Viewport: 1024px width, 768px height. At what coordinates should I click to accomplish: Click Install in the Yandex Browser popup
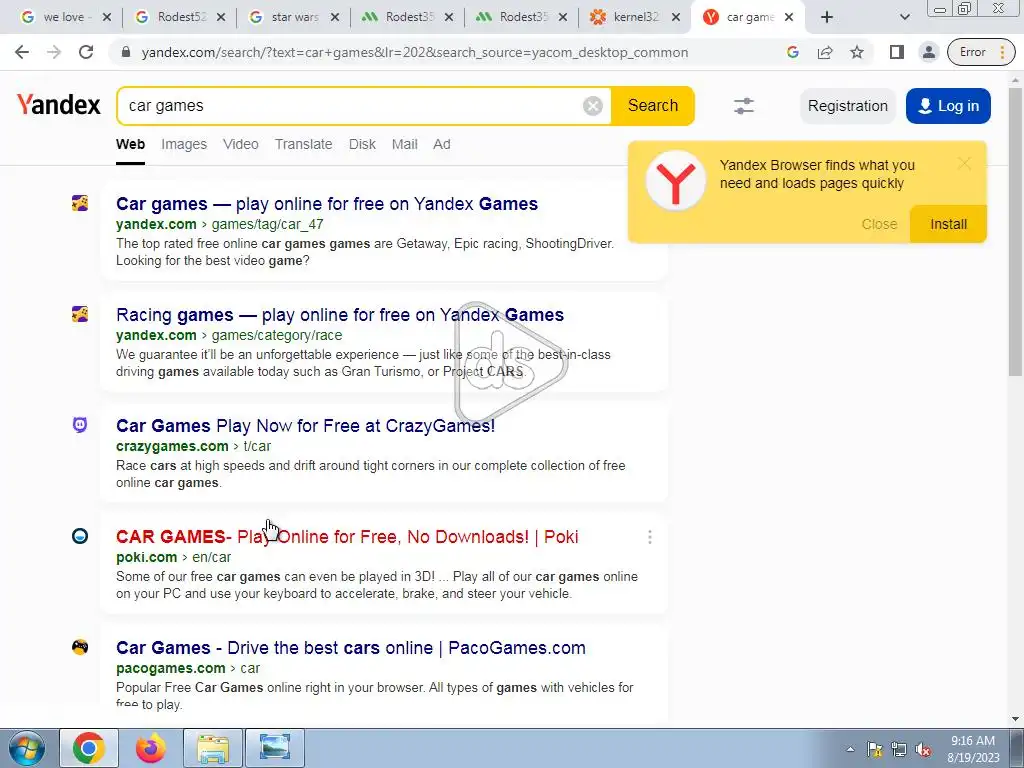[x=948, y=224]
